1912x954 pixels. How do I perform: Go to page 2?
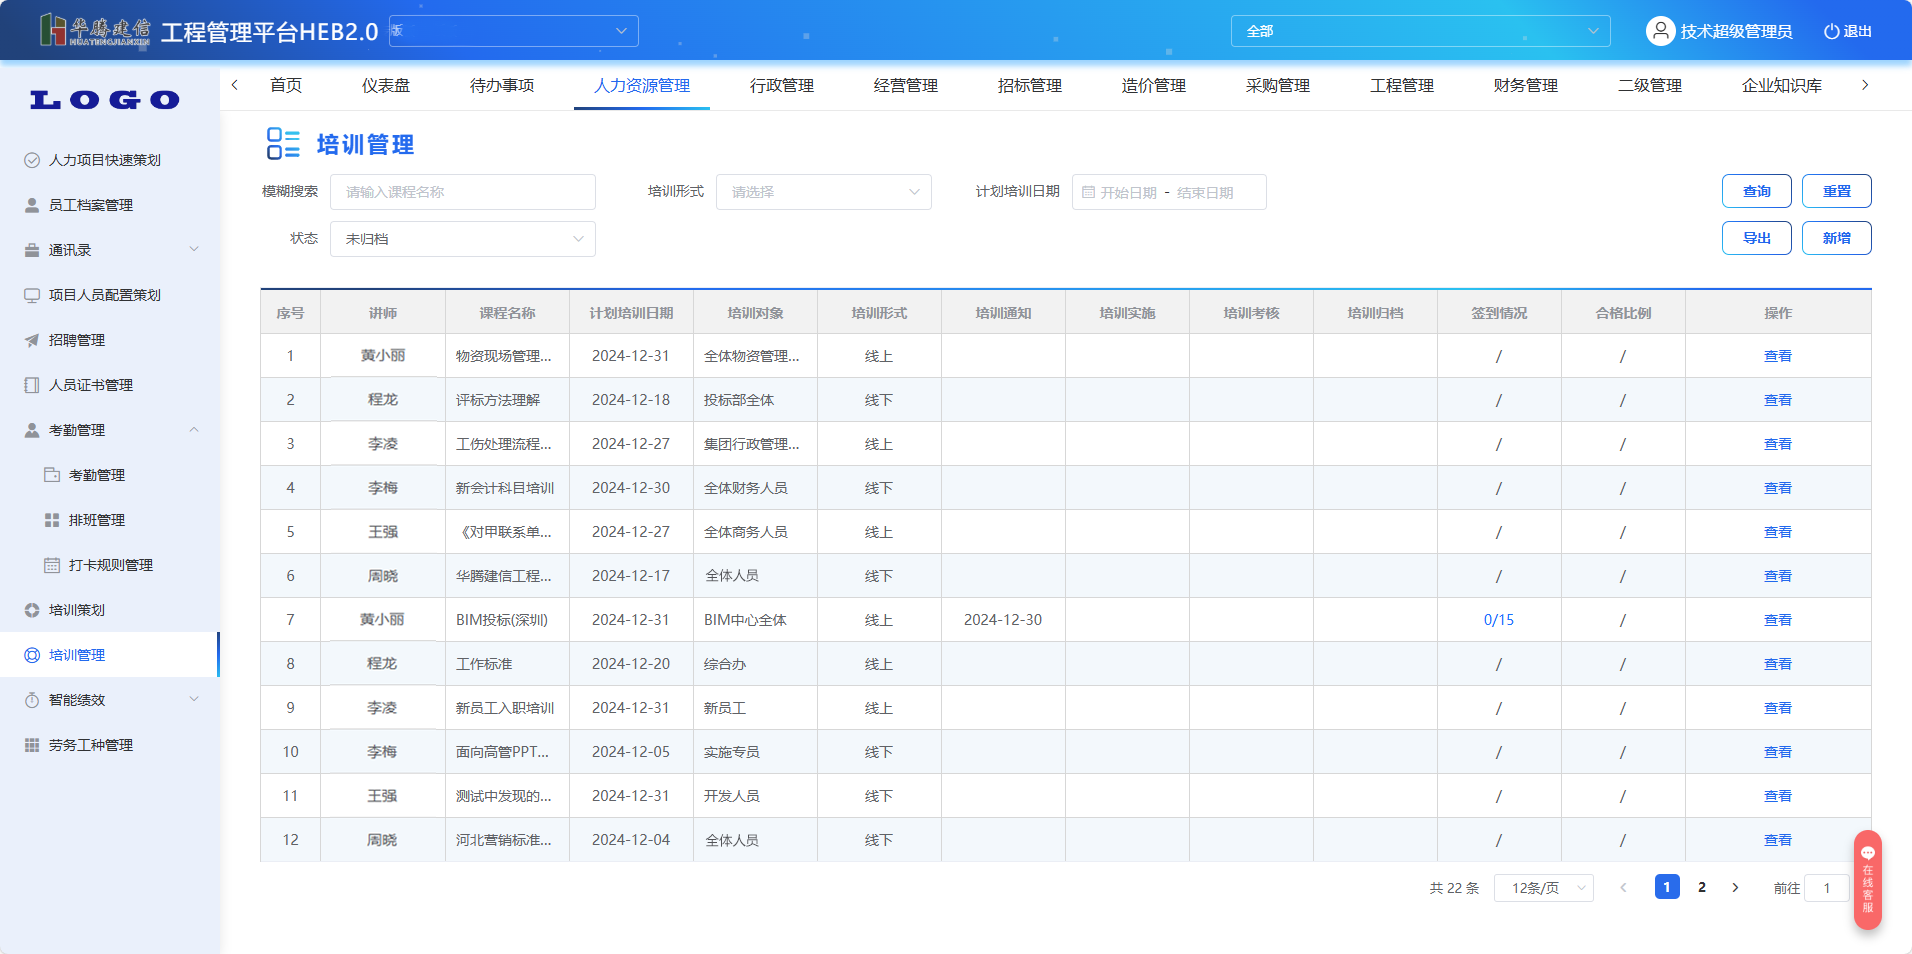click(1702, 887)
